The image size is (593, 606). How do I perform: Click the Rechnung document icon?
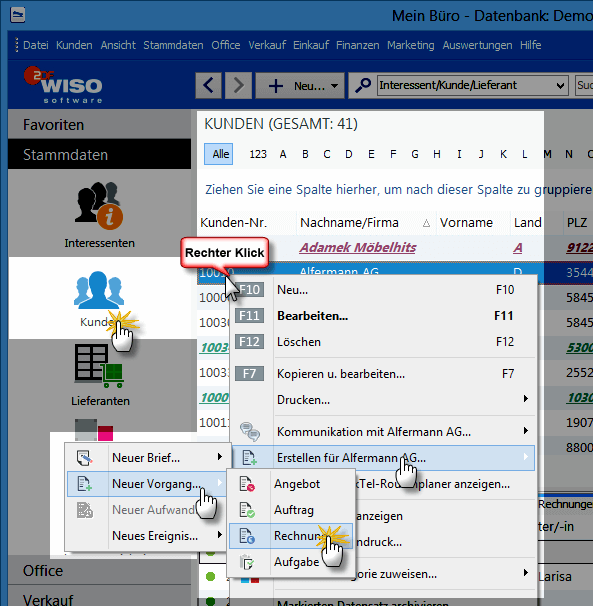click(247, 536)
